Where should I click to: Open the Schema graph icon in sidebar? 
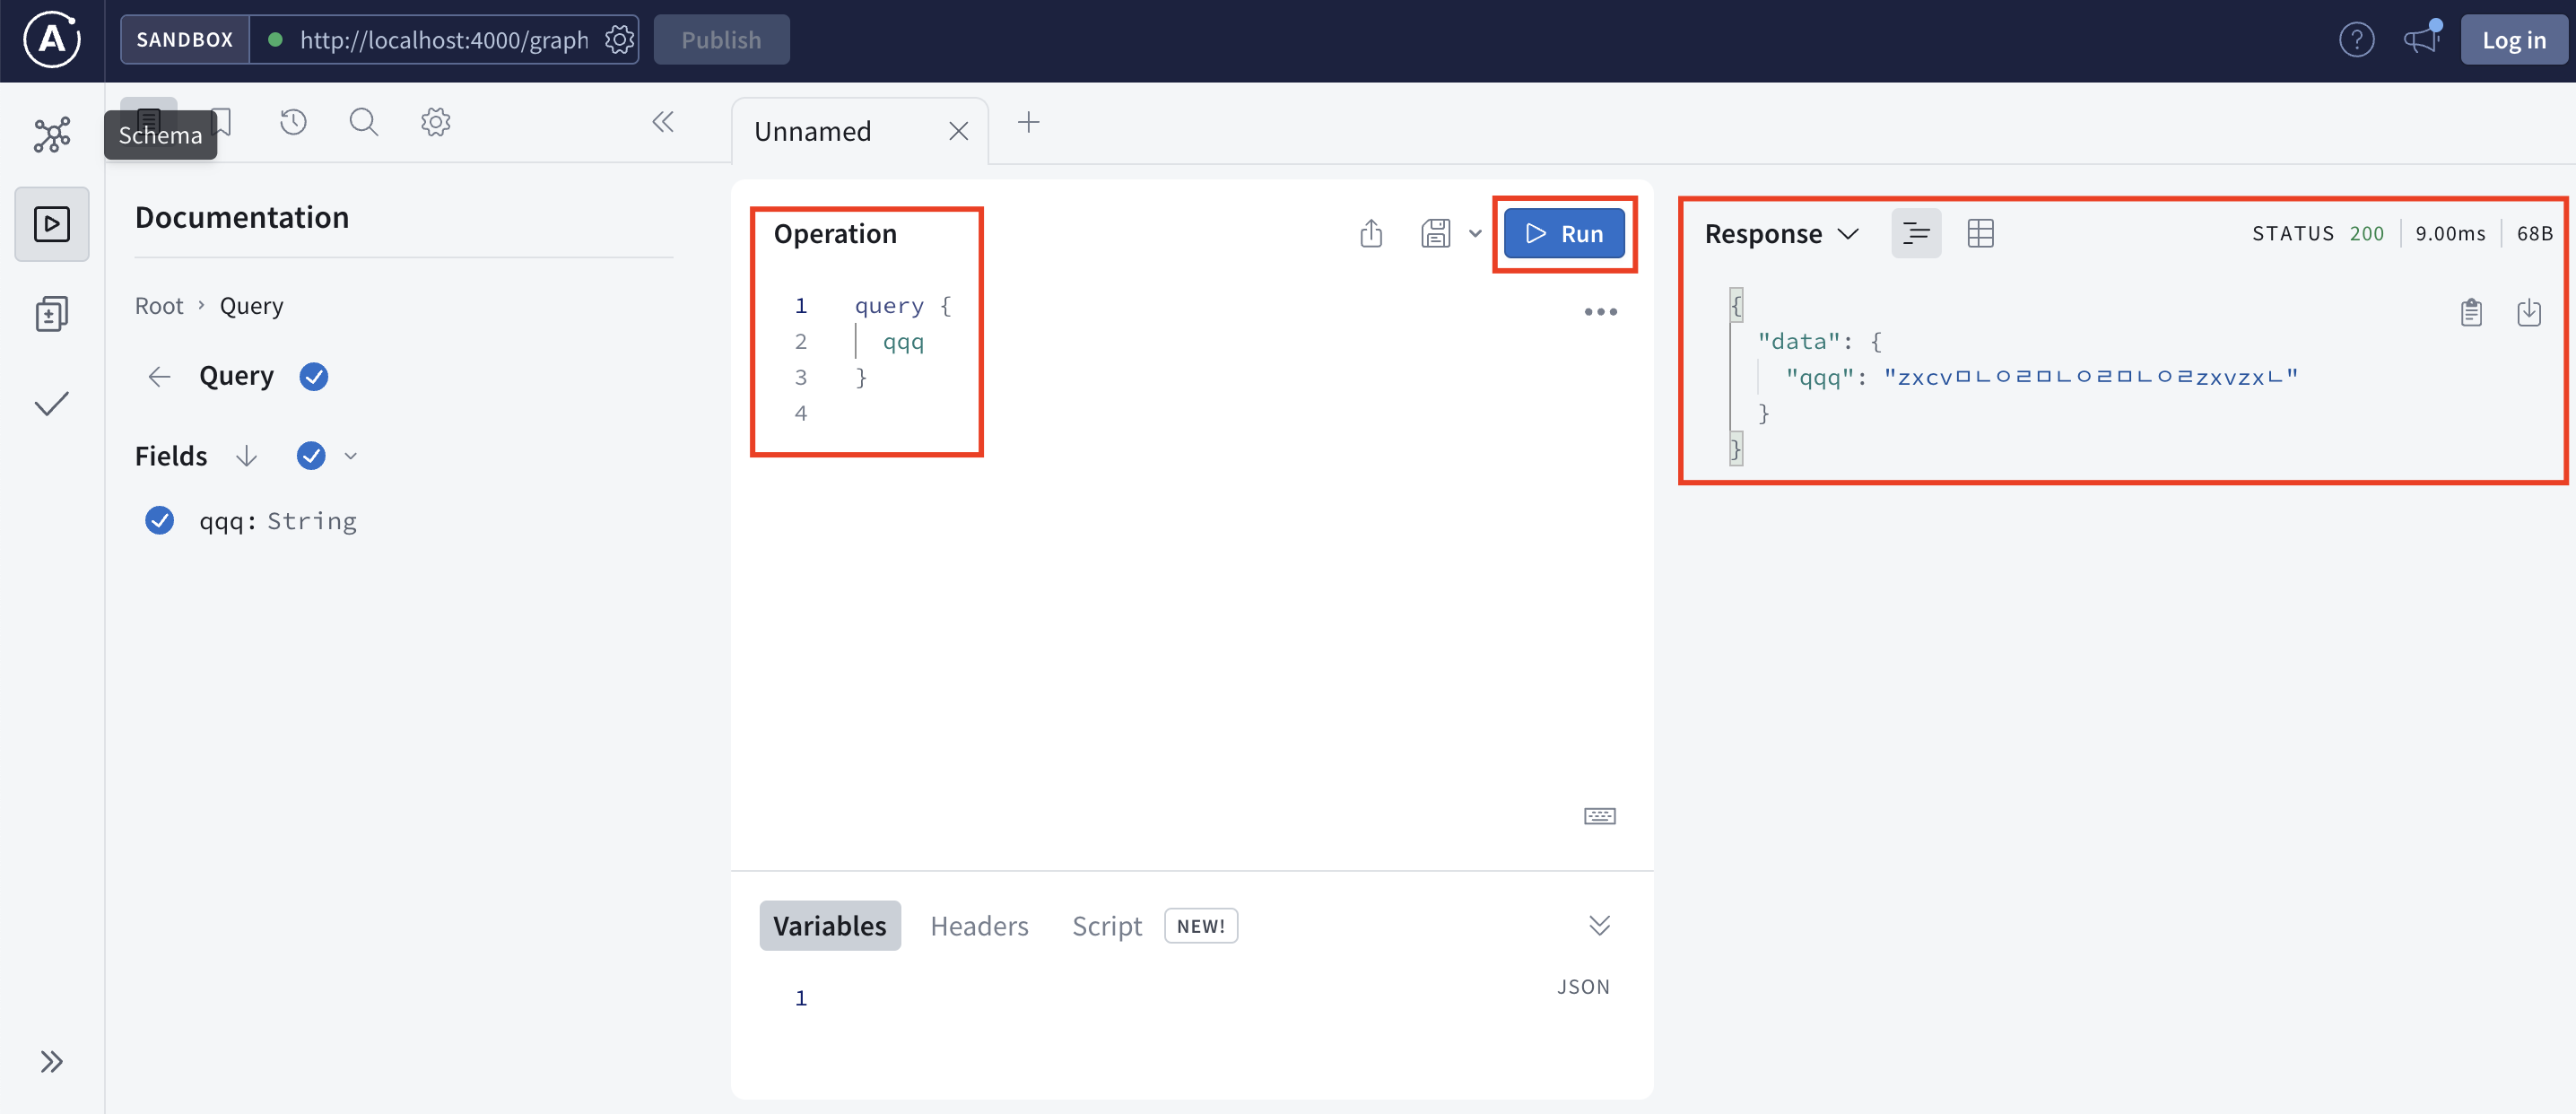click(52, 135)
